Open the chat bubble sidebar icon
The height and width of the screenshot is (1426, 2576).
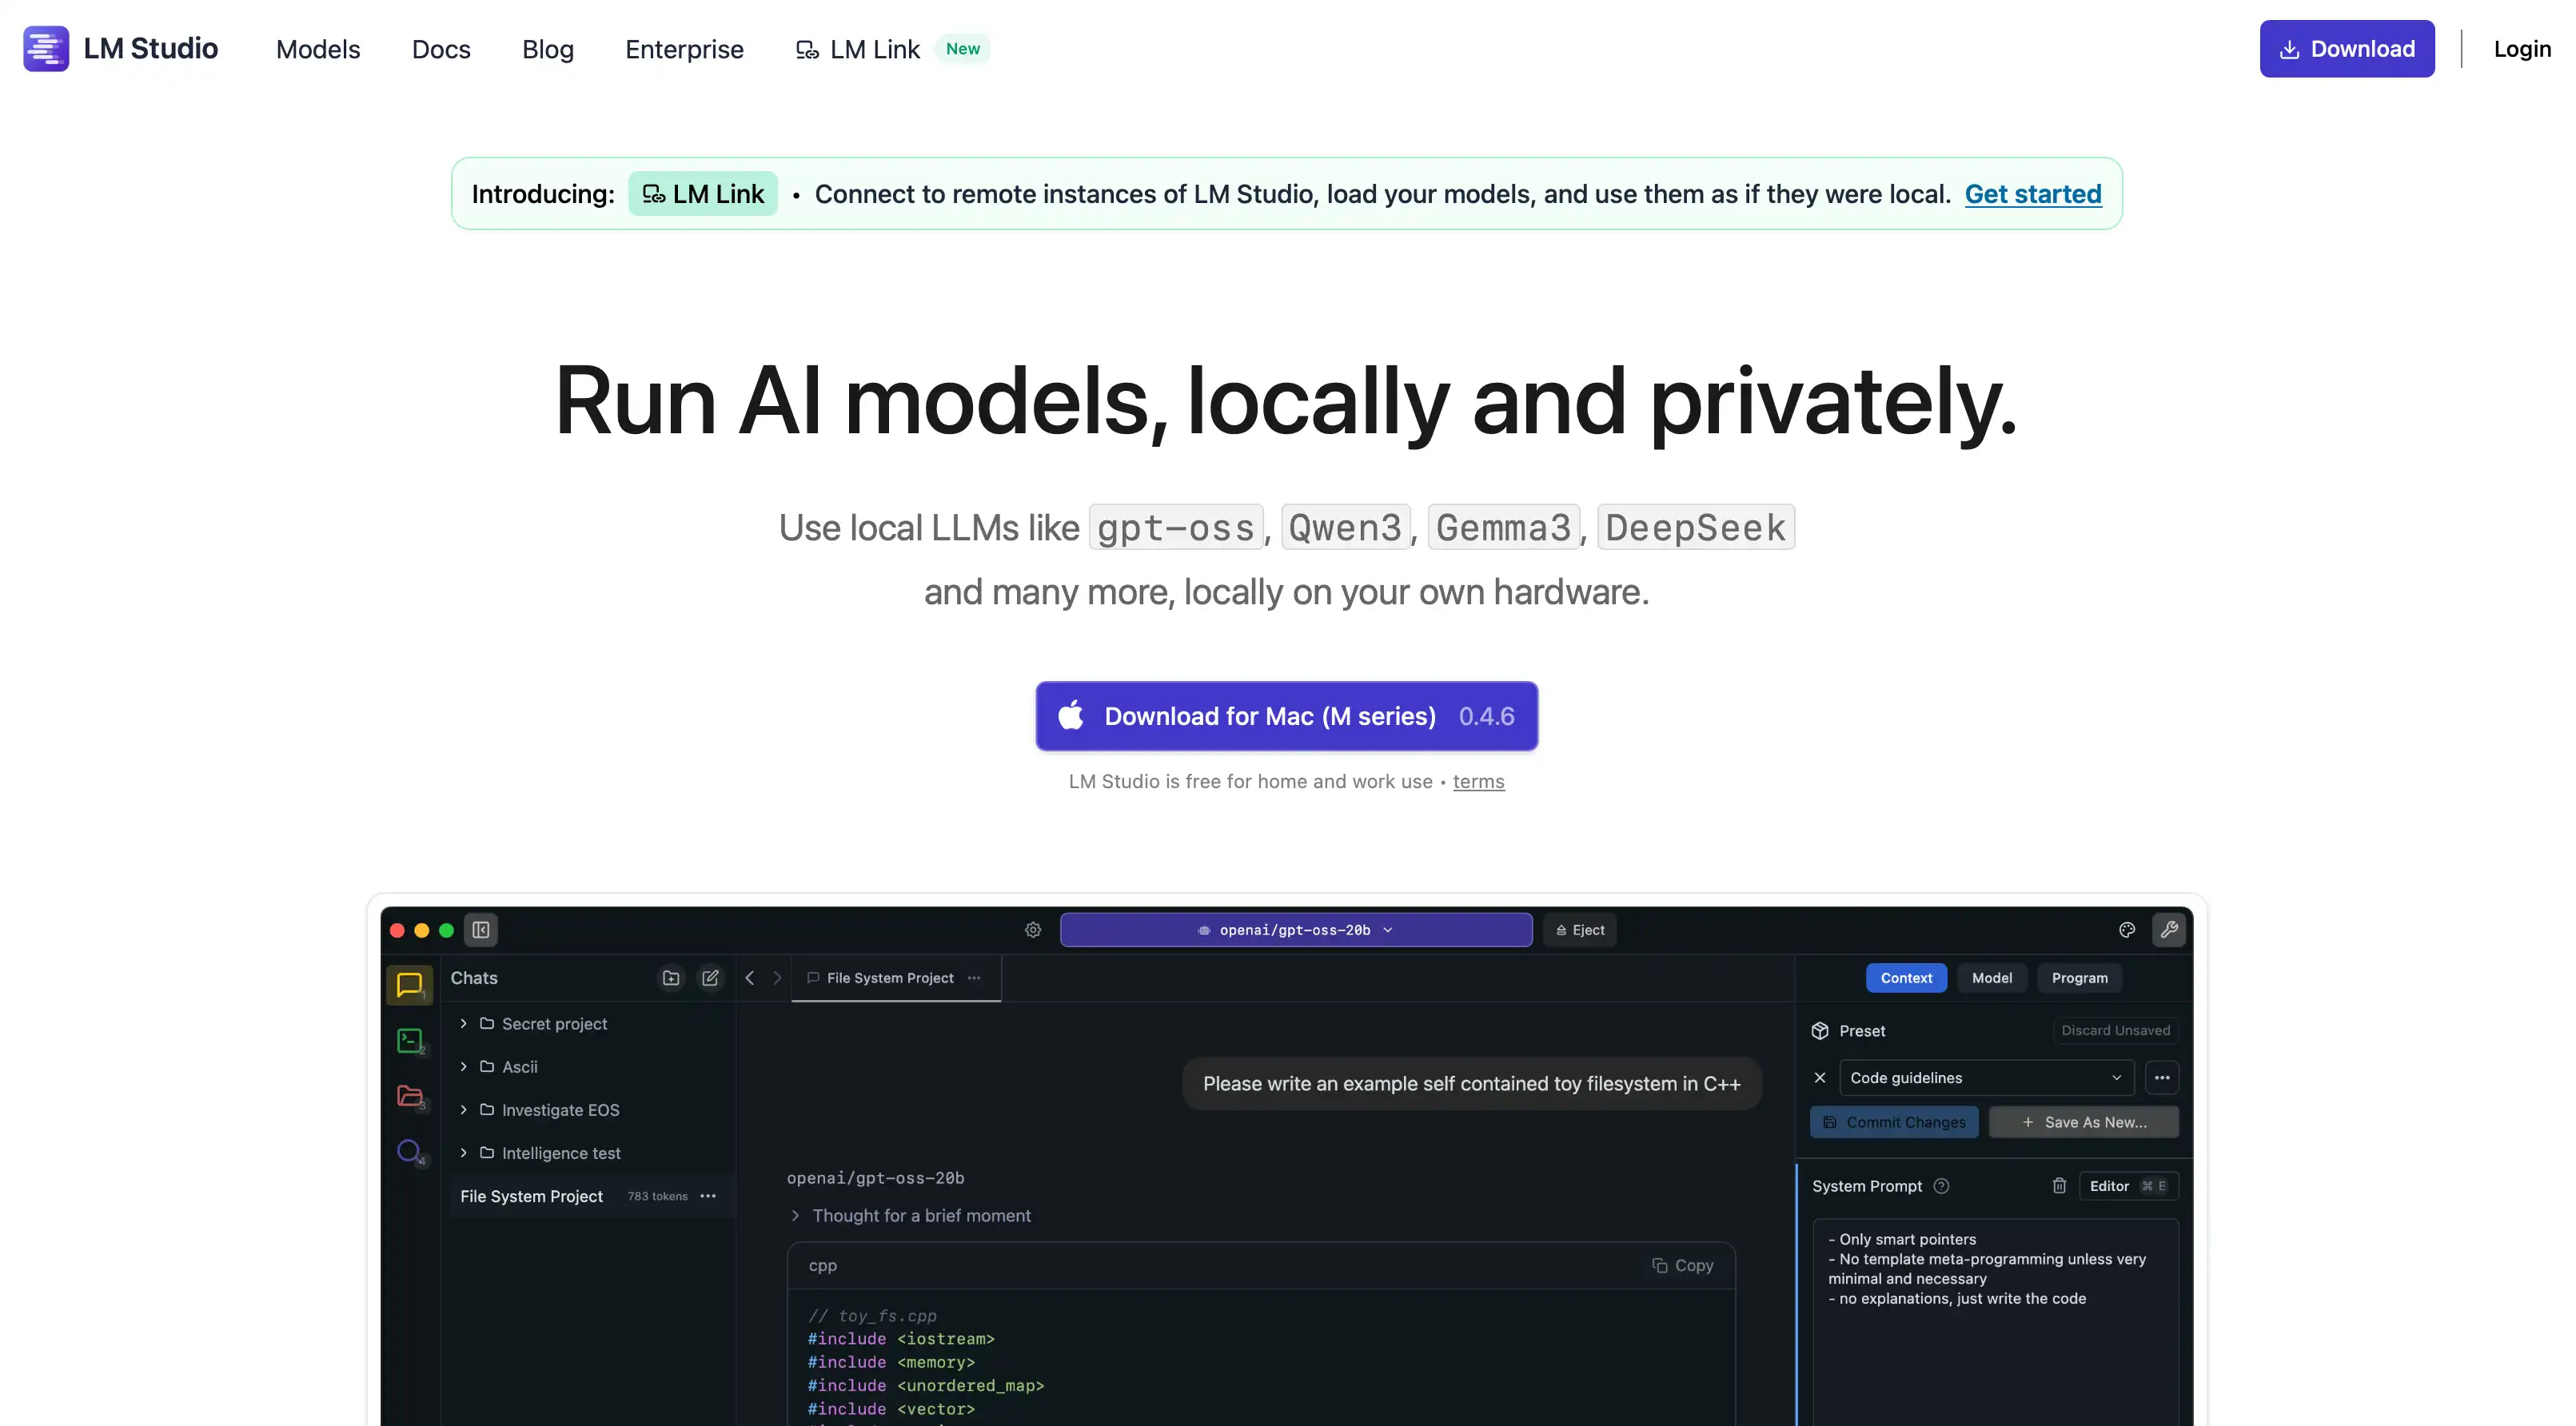409,984
